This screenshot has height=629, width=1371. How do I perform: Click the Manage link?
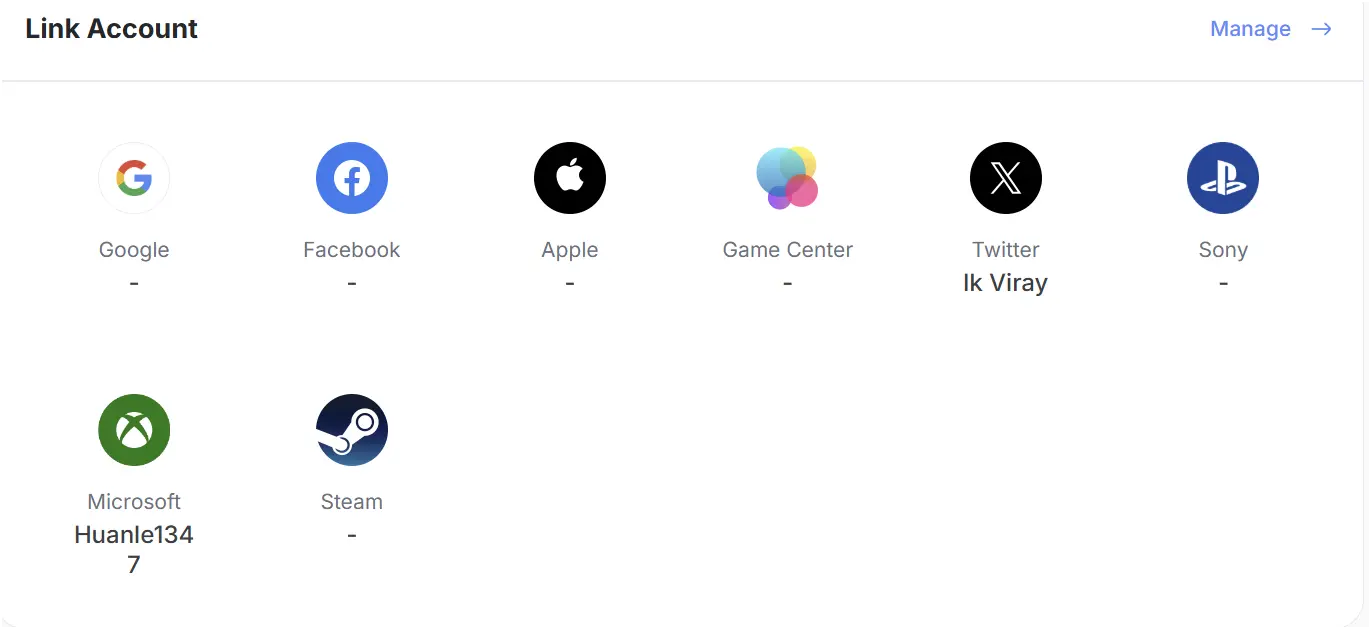[1250, 29]
